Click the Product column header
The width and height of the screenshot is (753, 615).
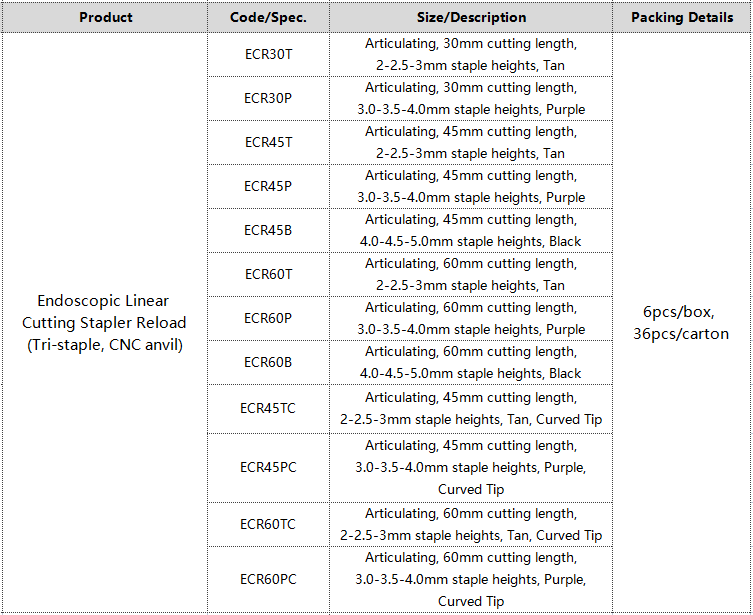(x=105, y=17)
